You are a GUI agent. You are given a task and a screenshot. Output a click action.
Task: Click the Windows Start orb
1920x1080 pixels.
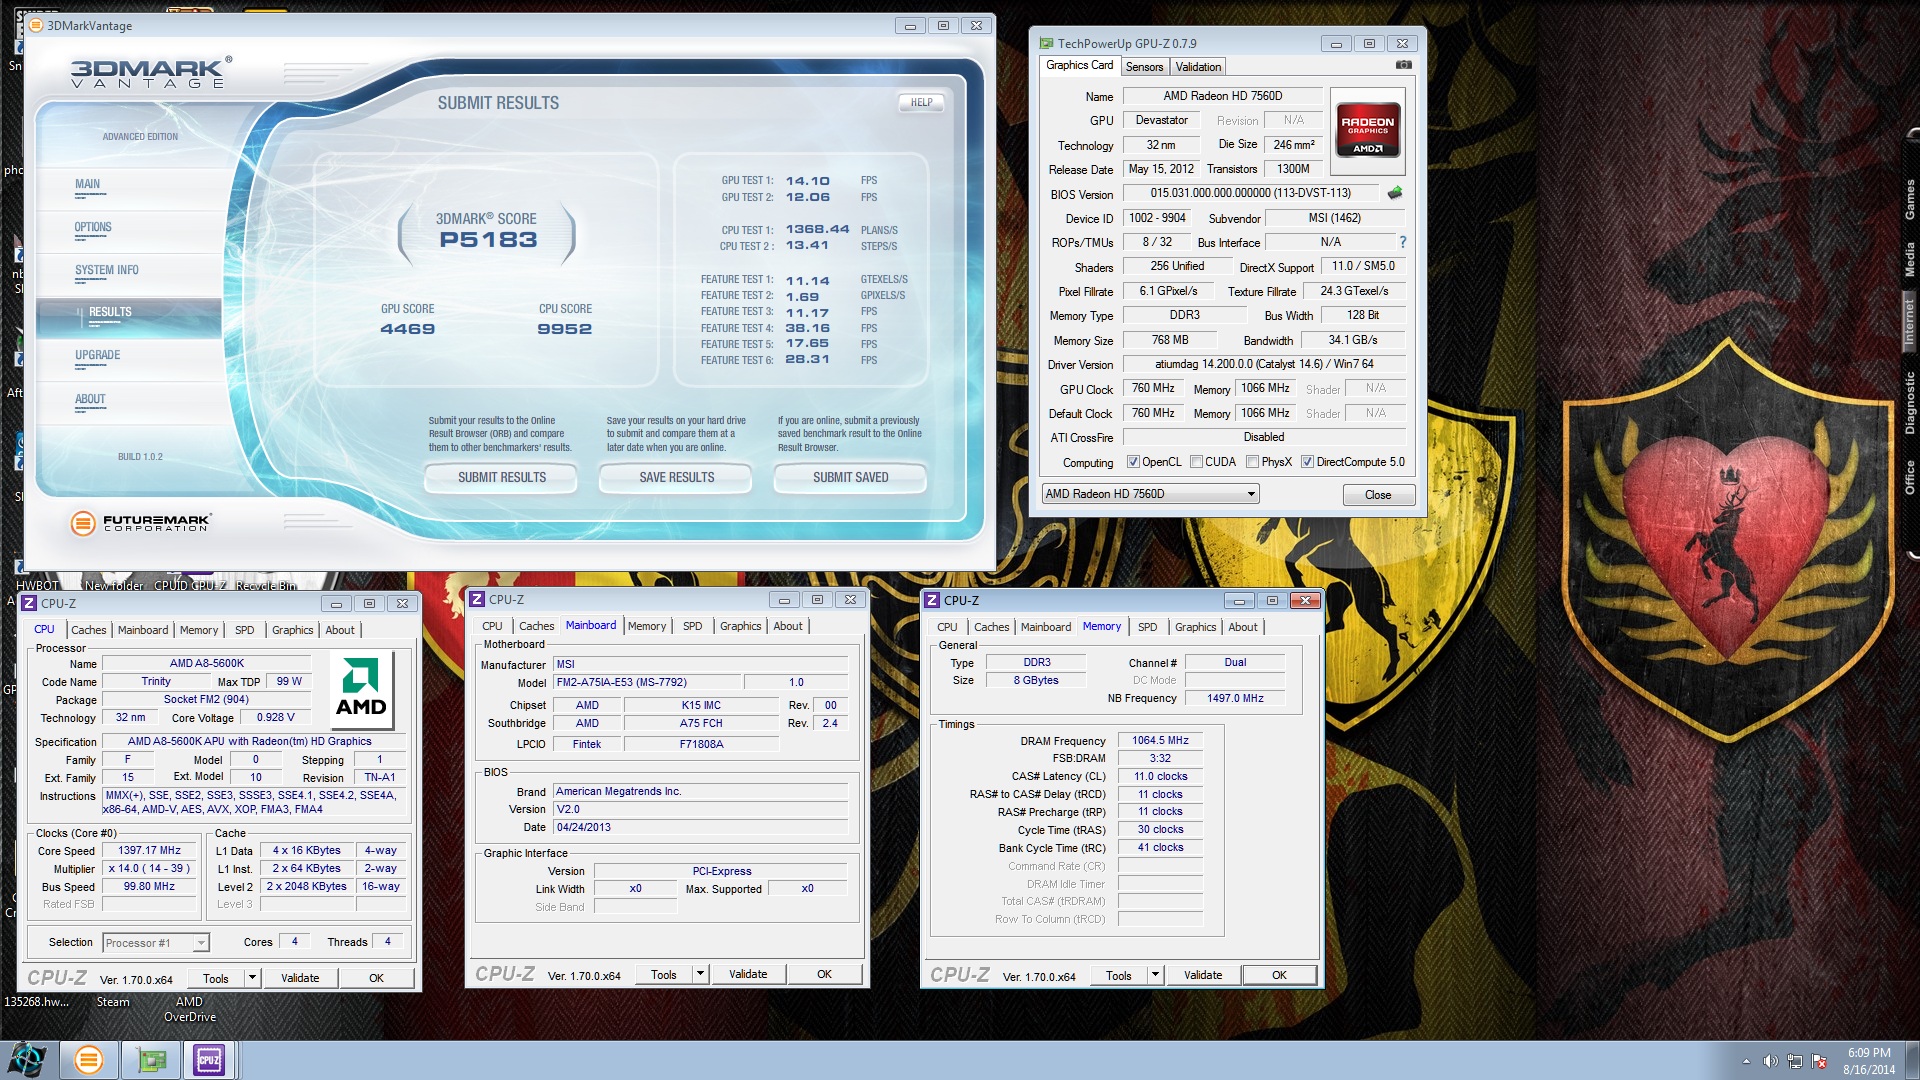tap(27, 1059)
